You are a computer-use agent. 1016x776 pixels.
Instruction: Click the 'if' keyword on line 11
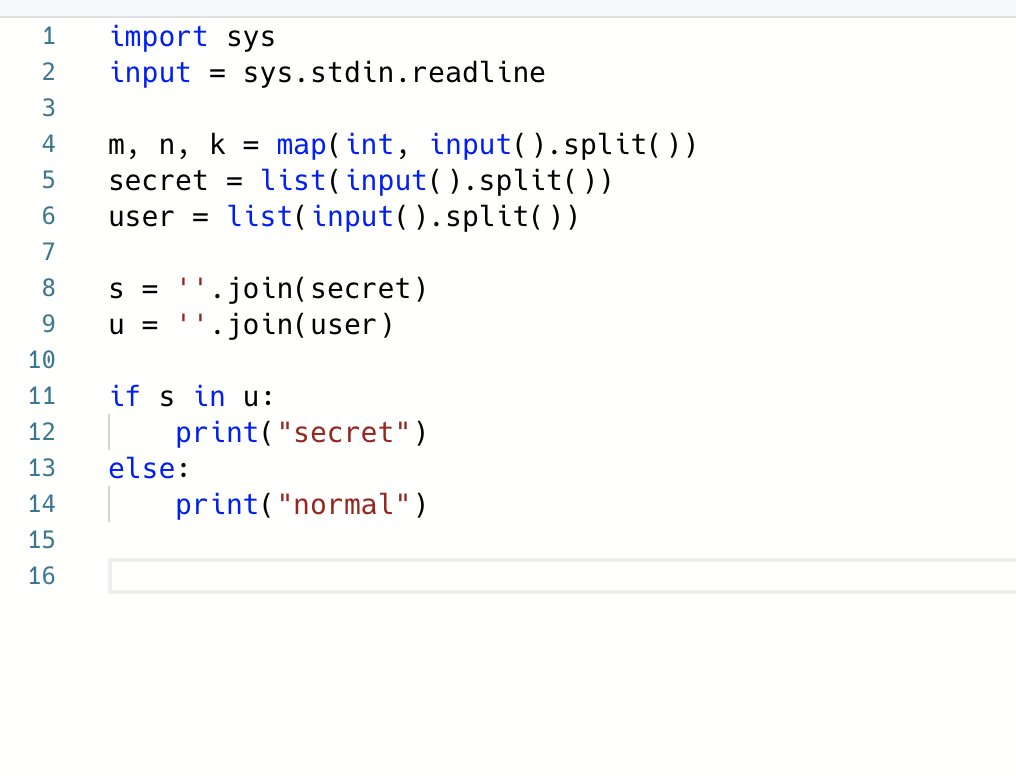coord(124,396)
